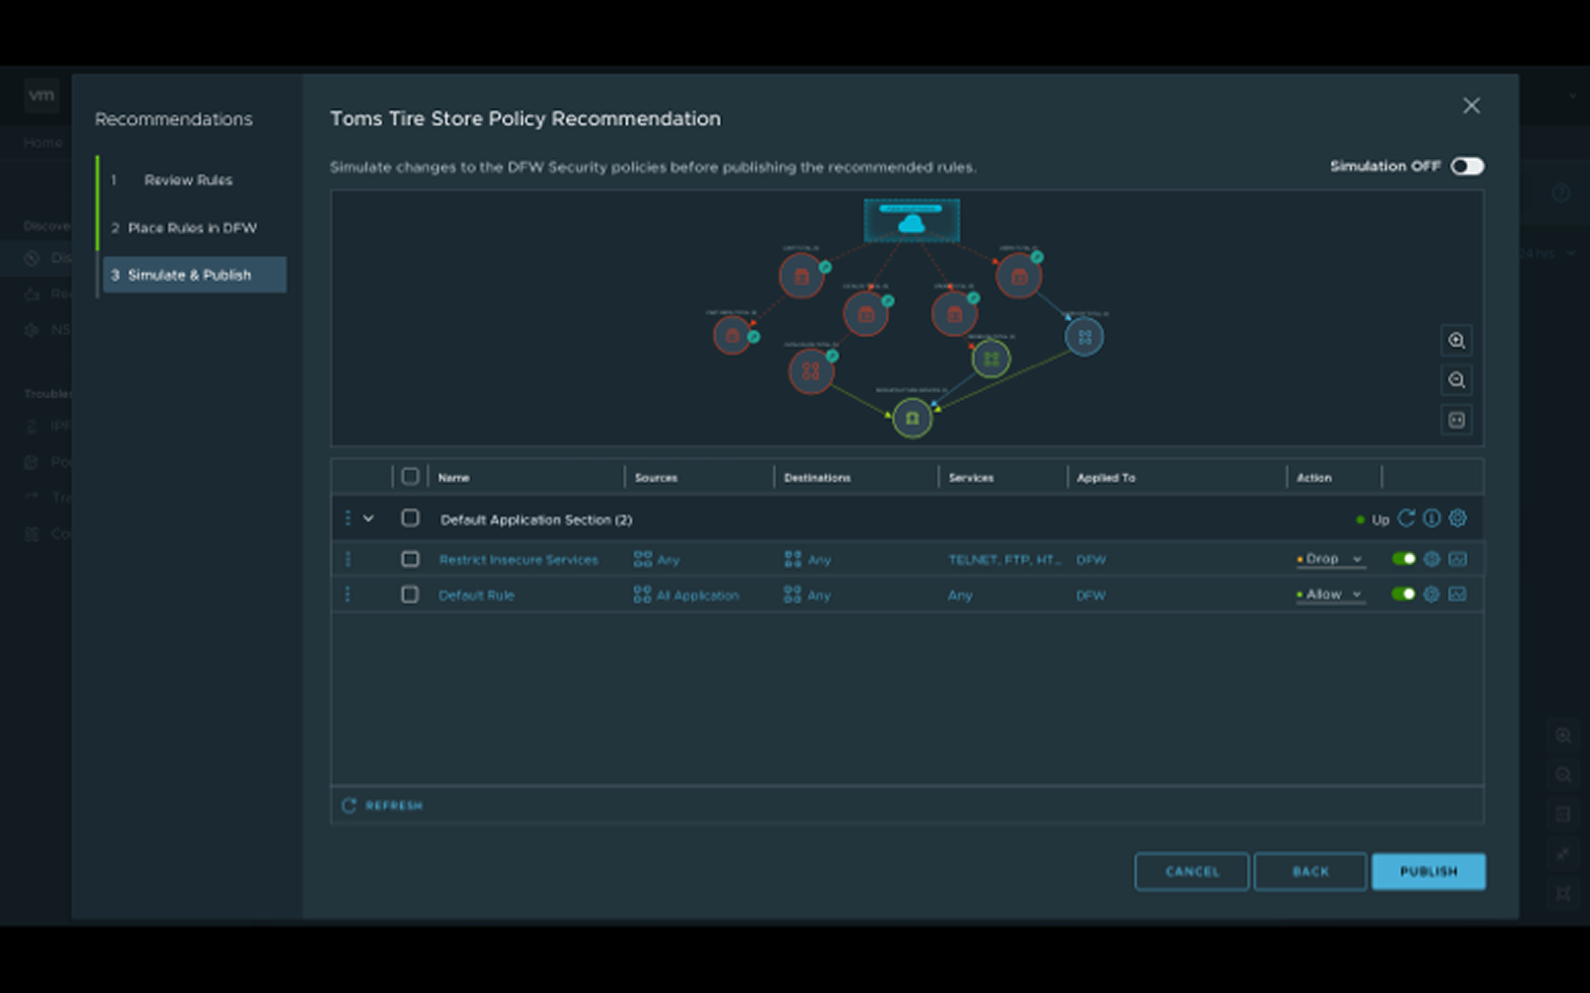
Task: Open settings gear for Default Application Section
Action: [x=1458, y=518]
